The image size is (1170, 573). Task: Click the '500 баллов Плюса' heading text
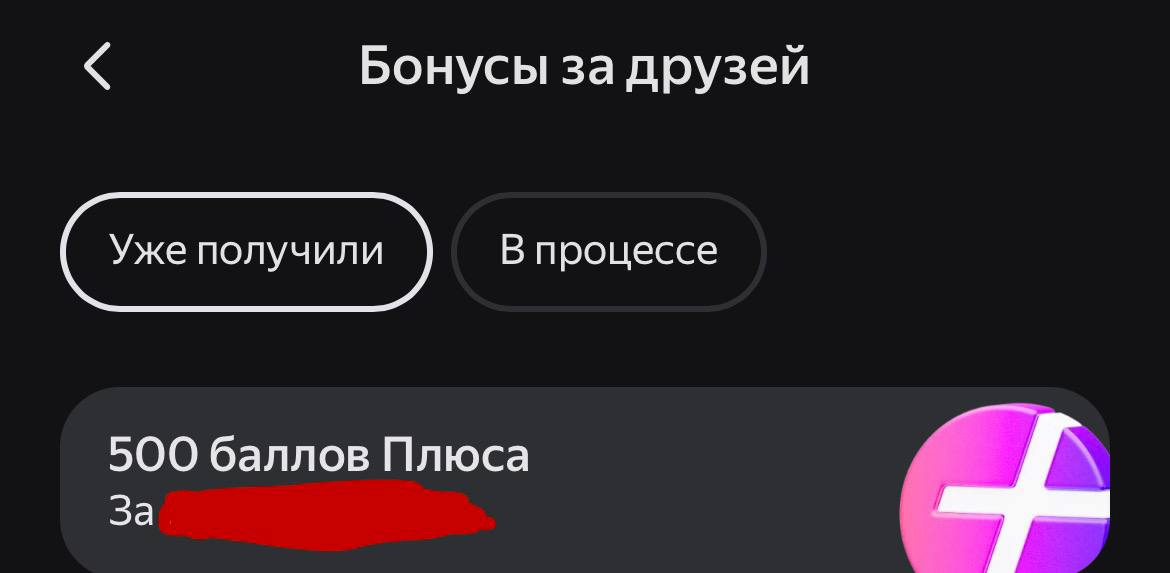click(x=319, y=454)
